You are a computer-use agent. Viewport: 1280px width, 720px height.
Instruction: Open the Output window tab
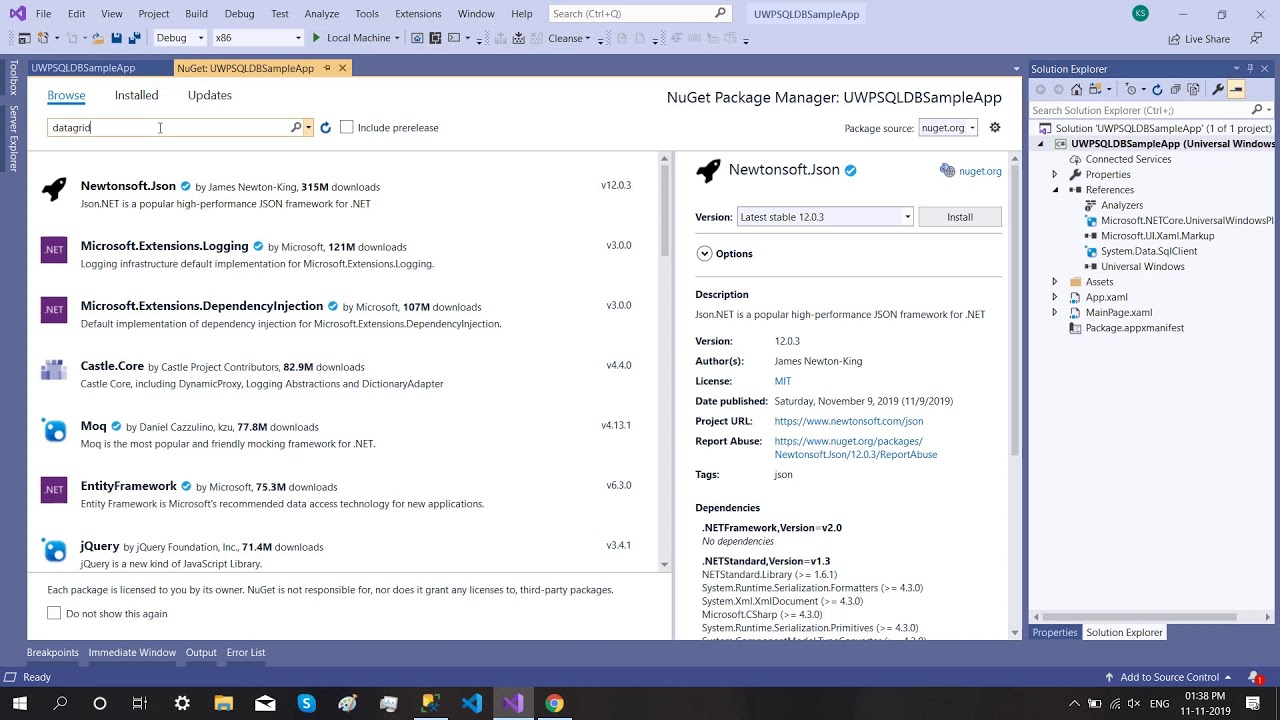click(x=201, y=652)
